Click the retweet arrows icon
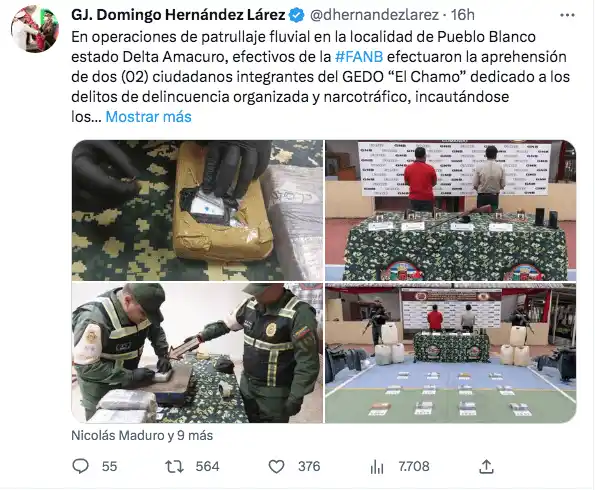The width and height of the screenshot is (595, 490). coord(175,466)
